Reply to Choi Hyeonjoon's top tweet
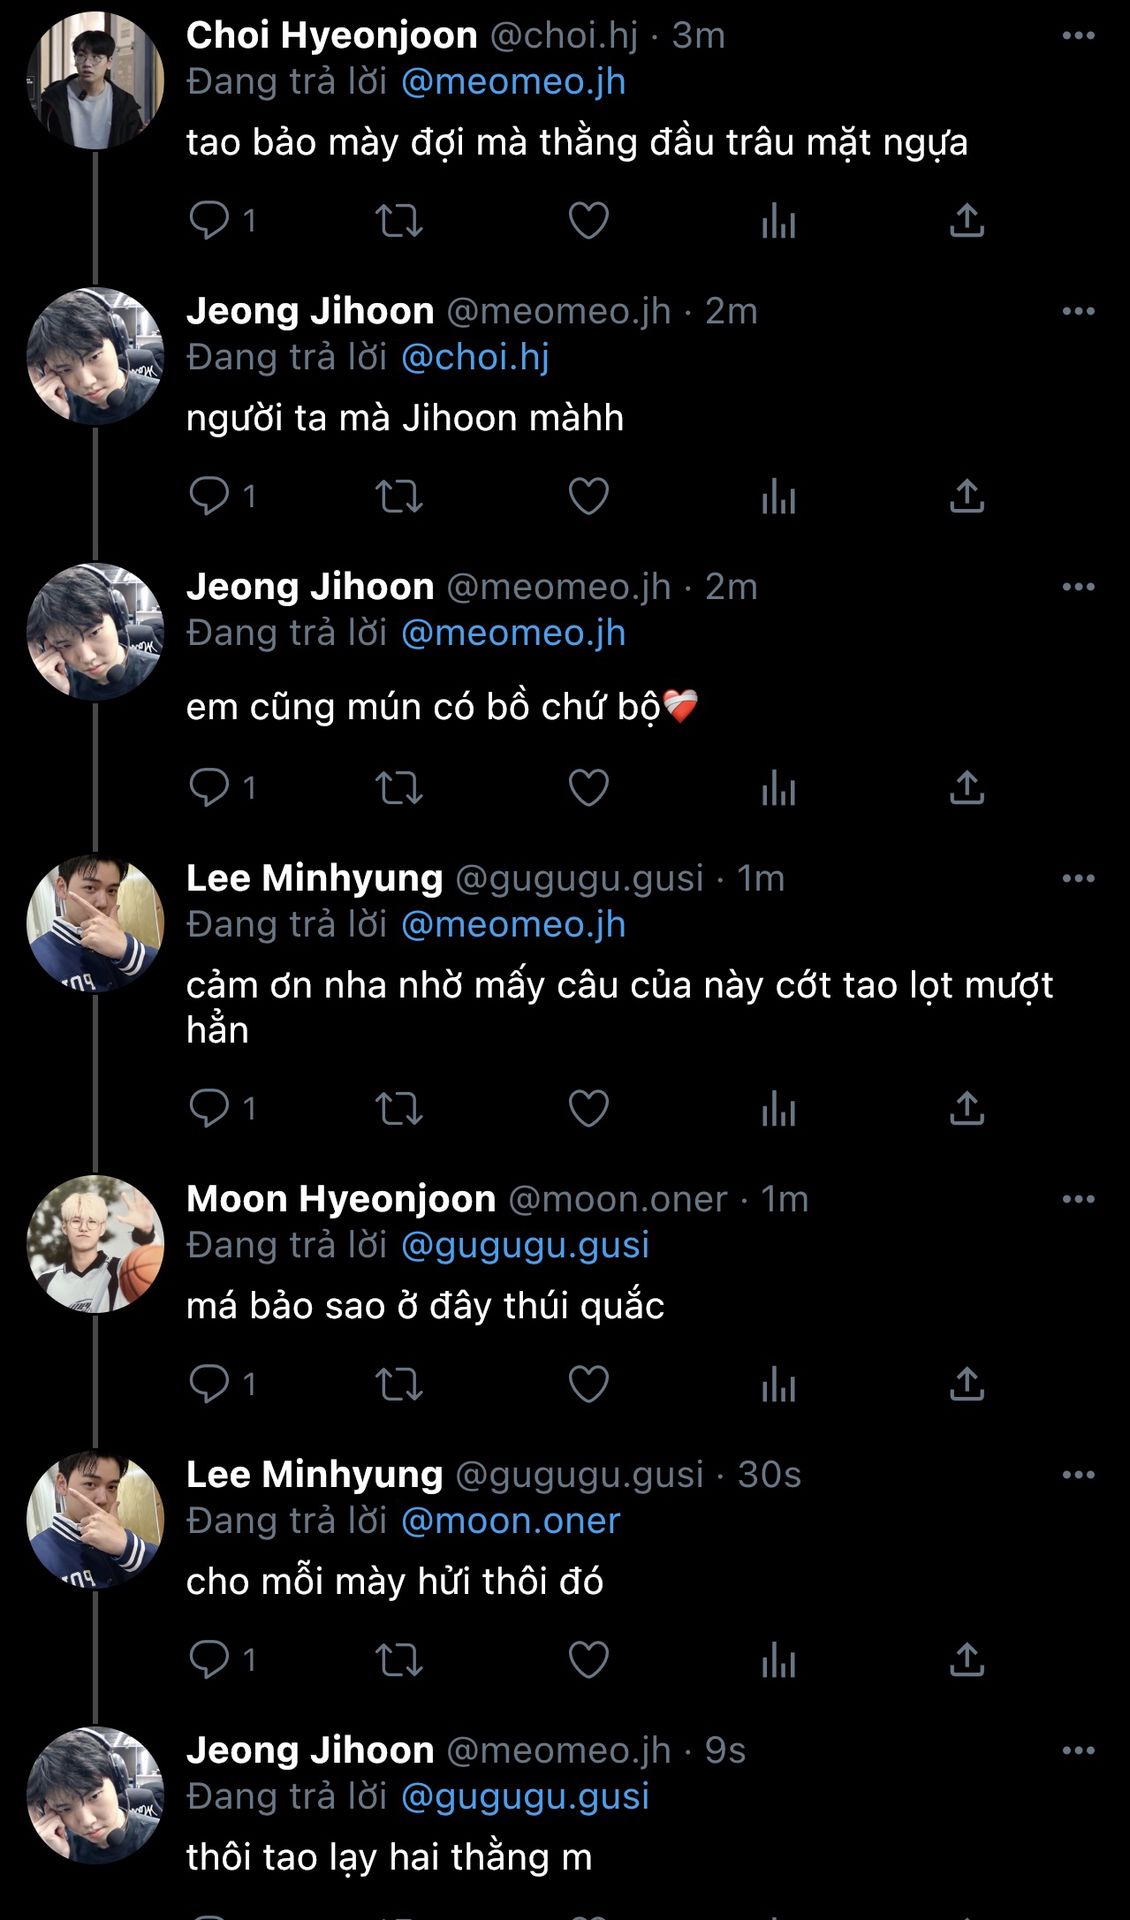 (209, 220)
